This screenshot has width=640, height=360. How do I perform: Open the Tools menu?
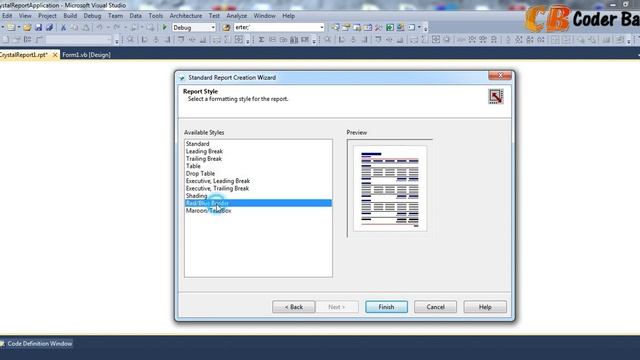(x=156, y=16)
